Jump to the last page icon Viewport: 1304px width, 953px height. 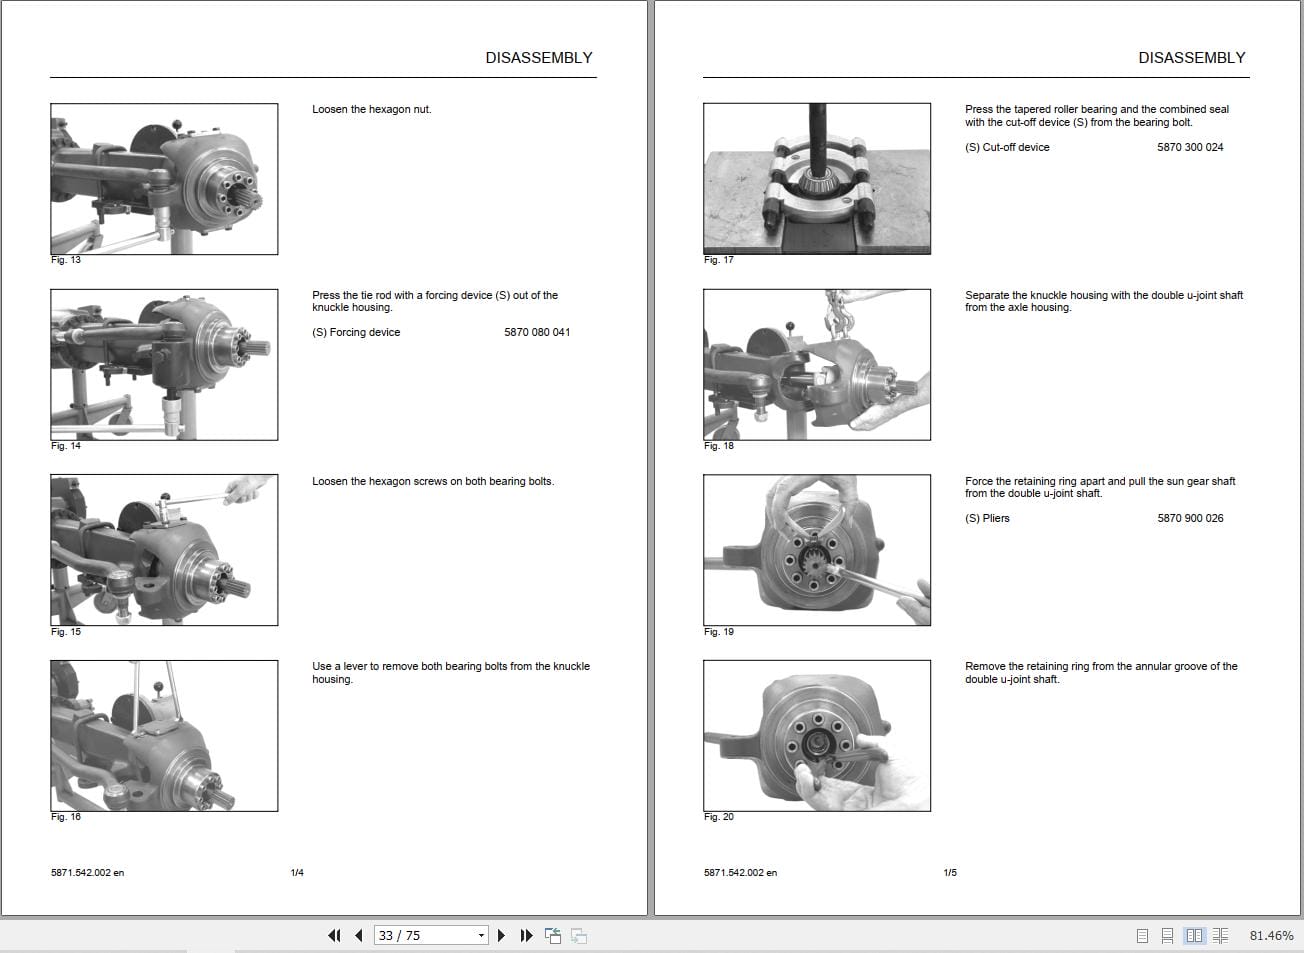(x=526, y=935)
